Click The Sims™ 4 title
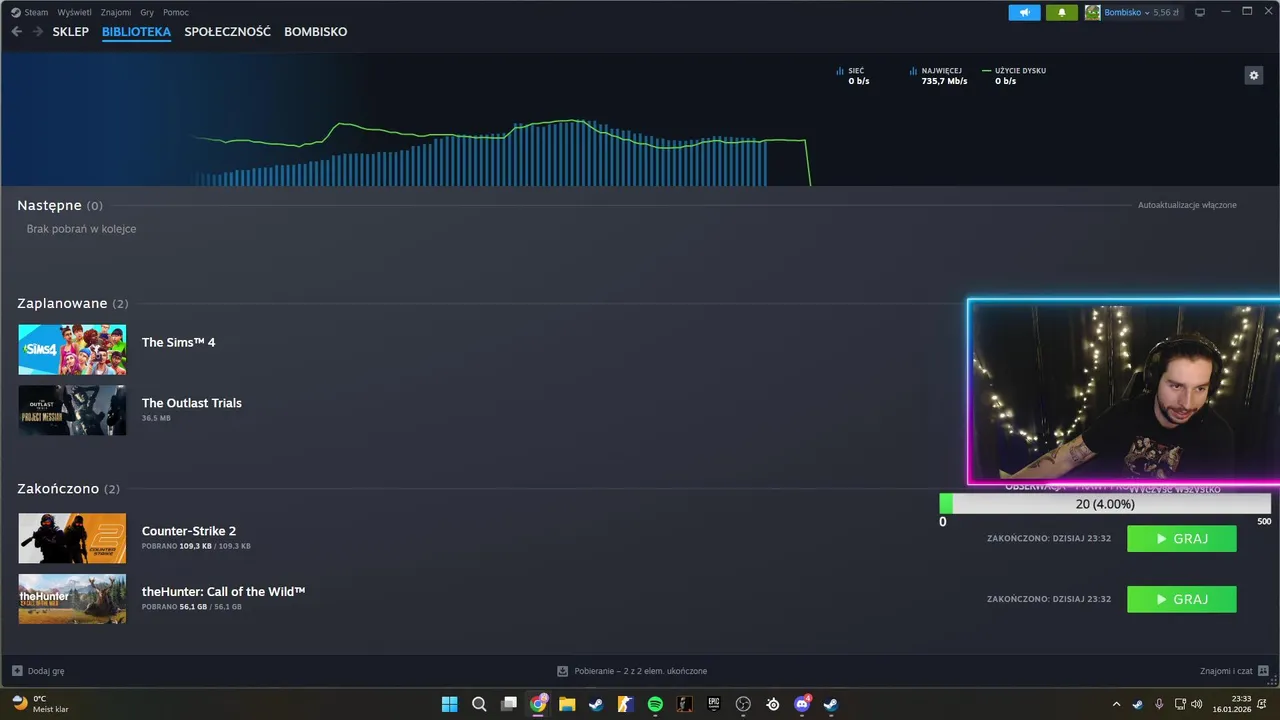 [x=178, y=342]
